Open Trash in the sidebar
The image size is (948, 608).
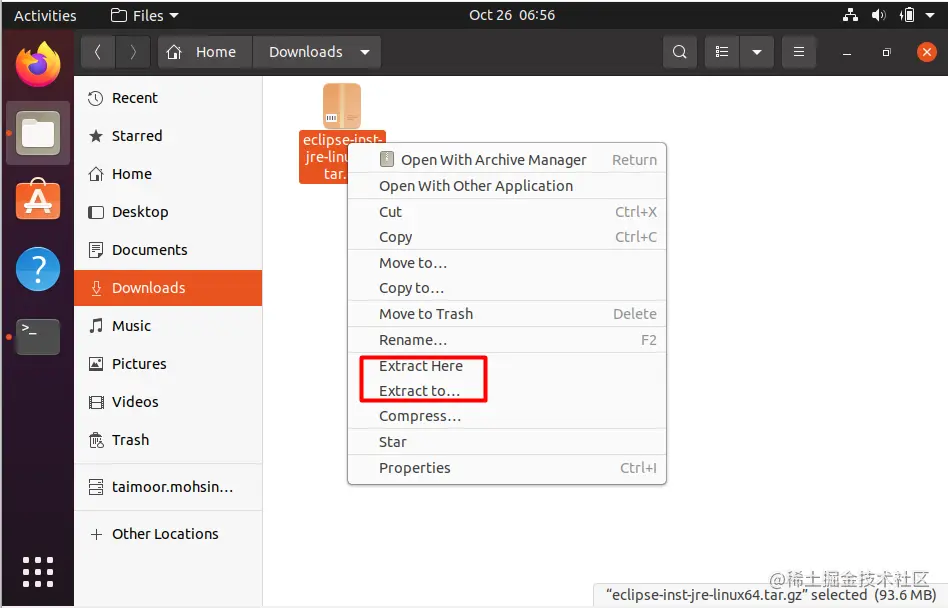[168, 440]
